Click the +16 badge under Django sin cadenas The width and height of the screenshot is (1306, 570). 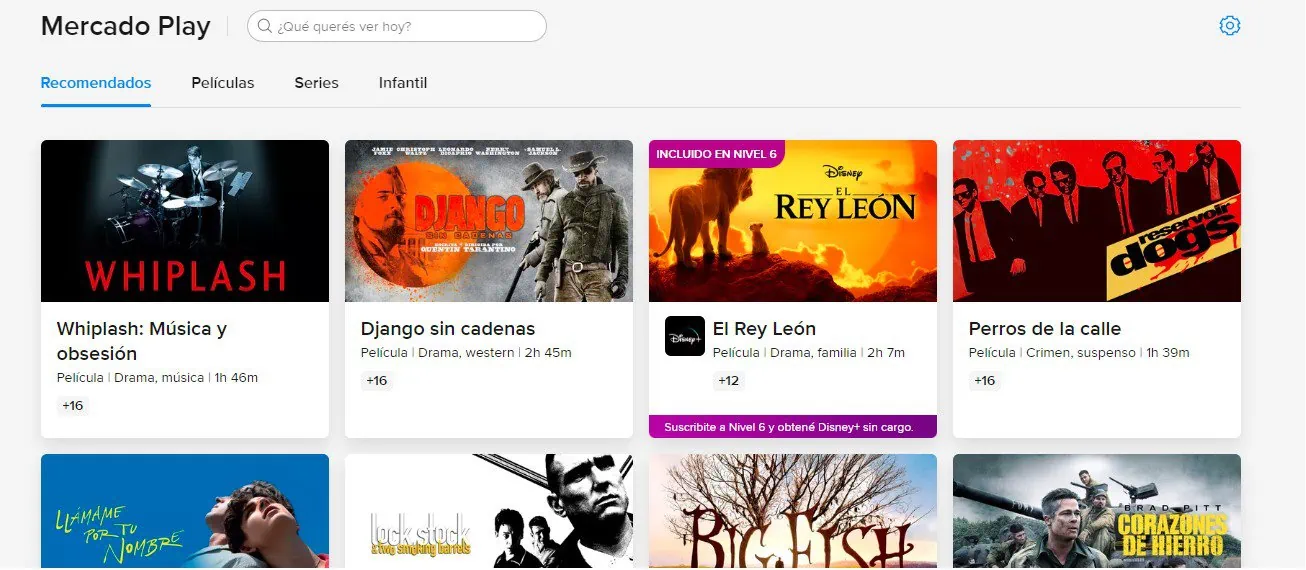[x=377, y=381]
